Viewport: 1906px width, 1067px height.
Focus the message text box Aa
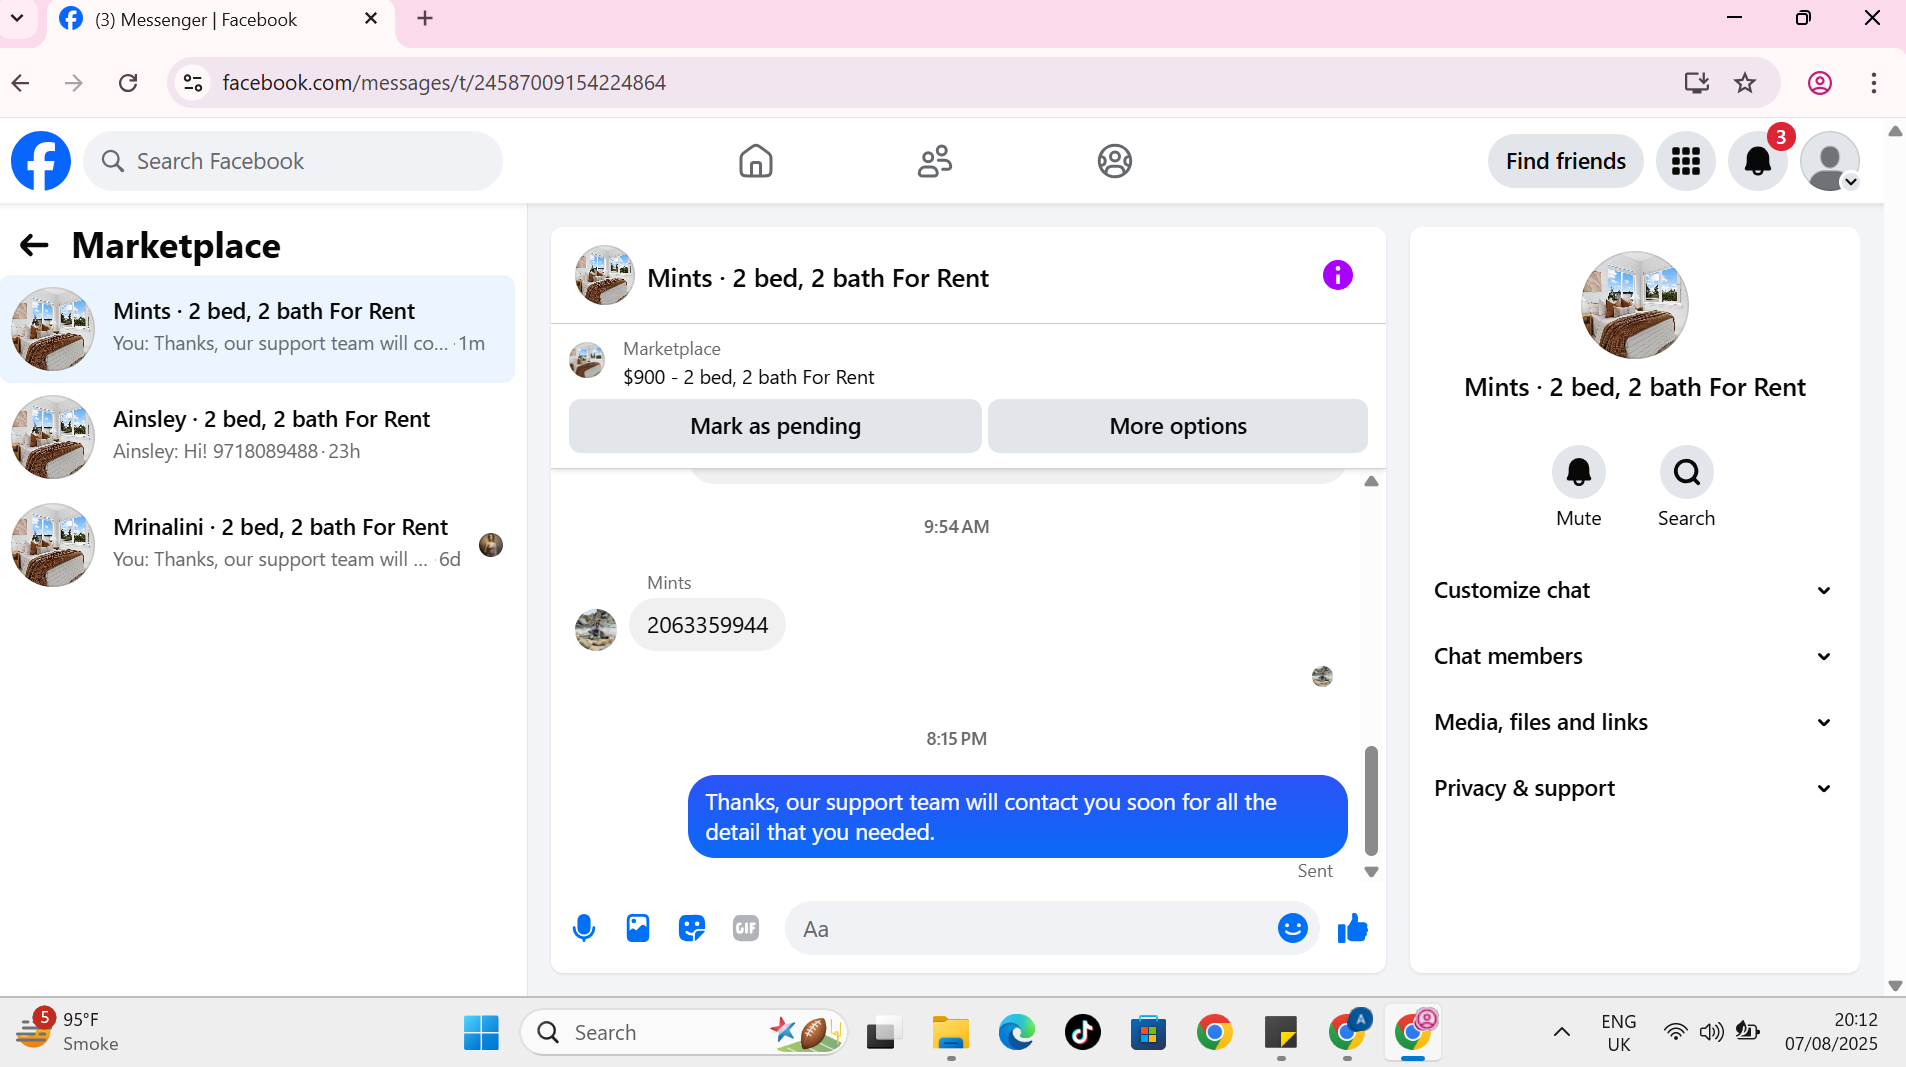pyautogui.click(x=1030, y=929)
